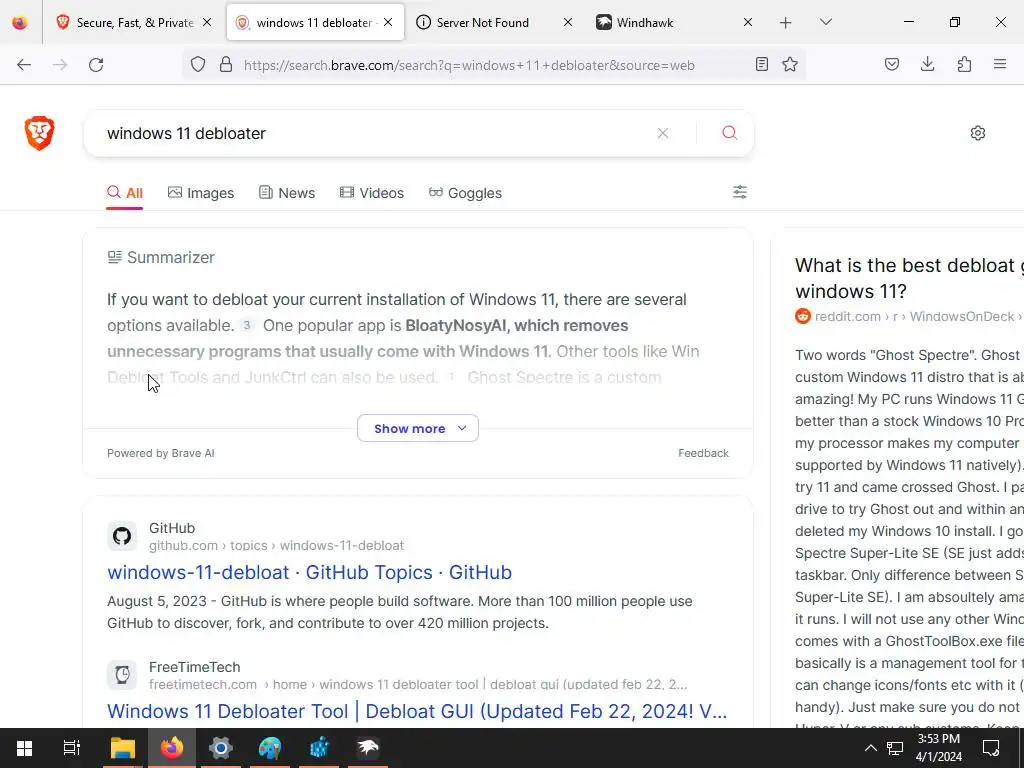This screenshot has width=1024, height=768.
Task: Select the All results tab
Action: (x=125, y=193)
